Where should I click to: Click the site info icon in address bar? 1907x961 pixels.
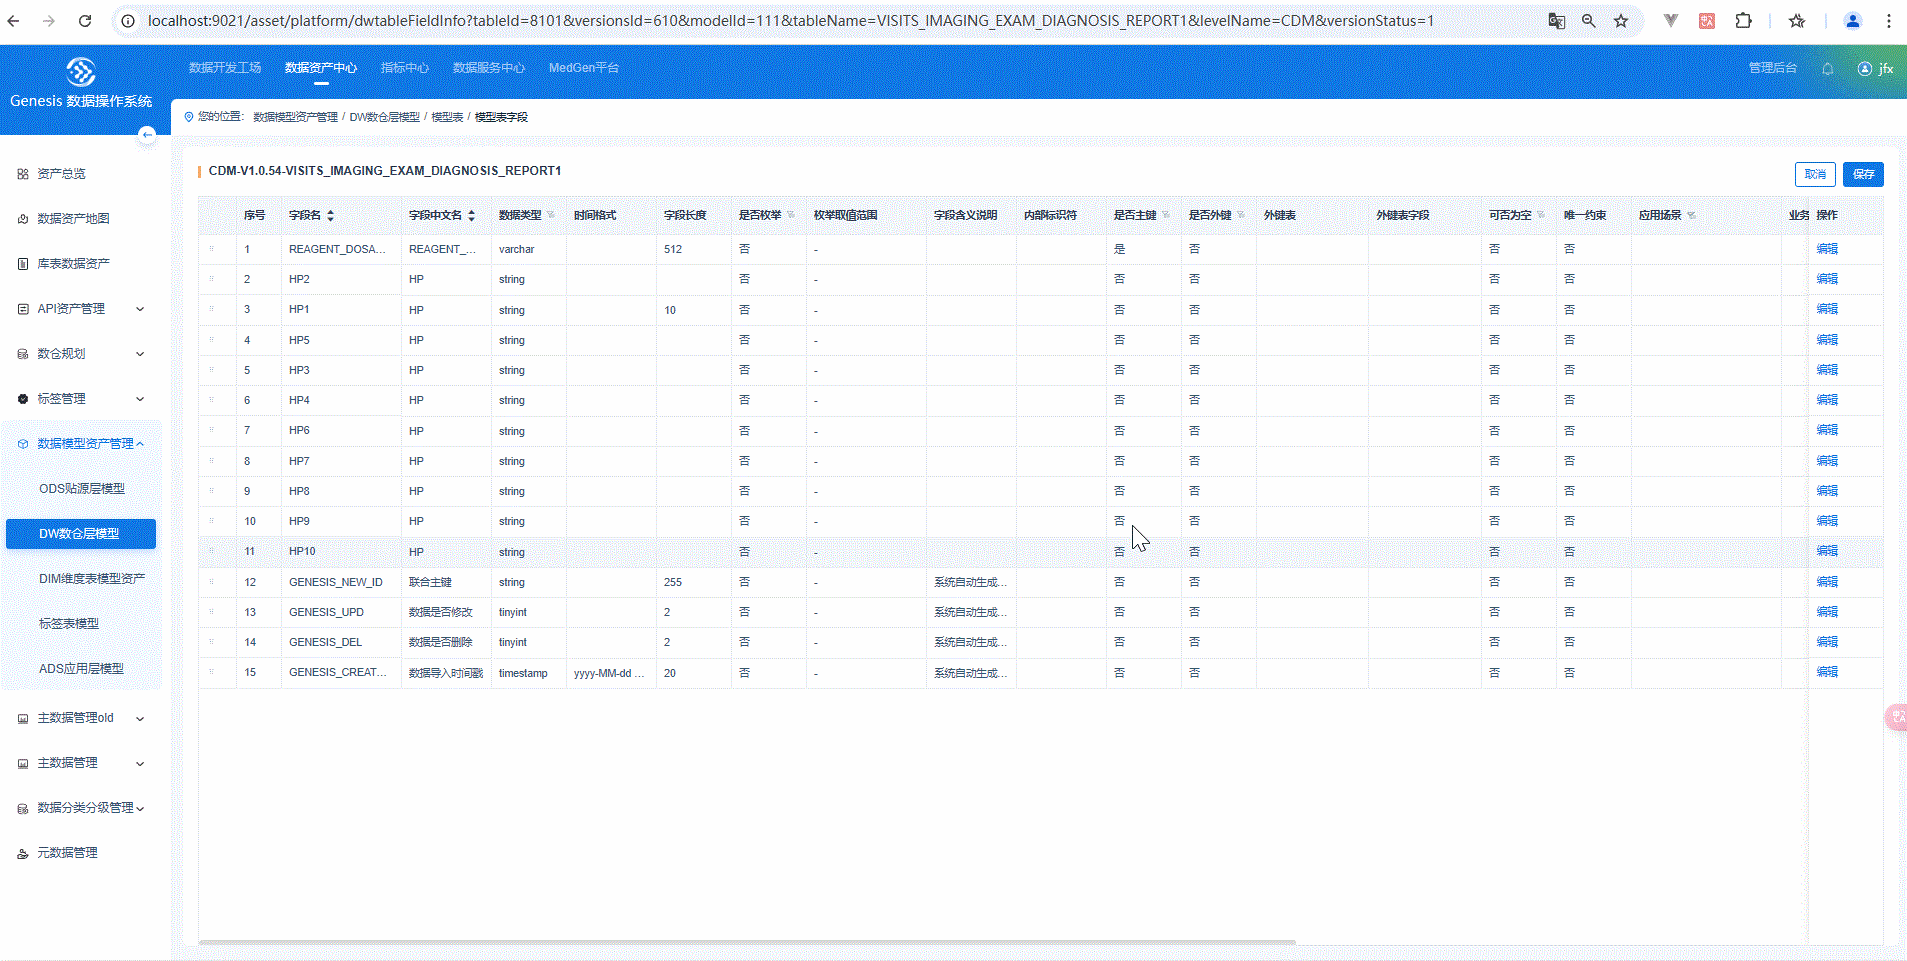[128, 21]
